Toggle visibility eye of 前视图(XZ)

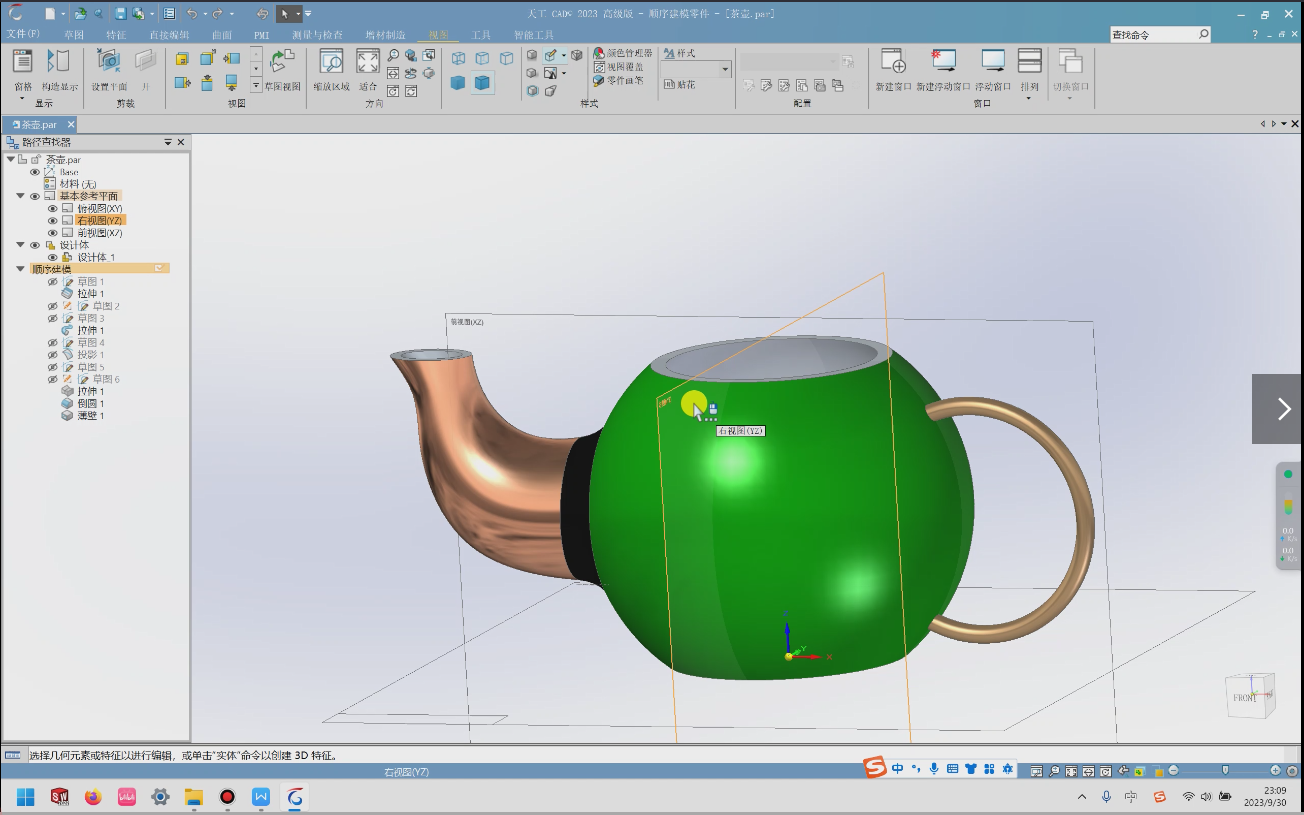[x=53, y=233]
